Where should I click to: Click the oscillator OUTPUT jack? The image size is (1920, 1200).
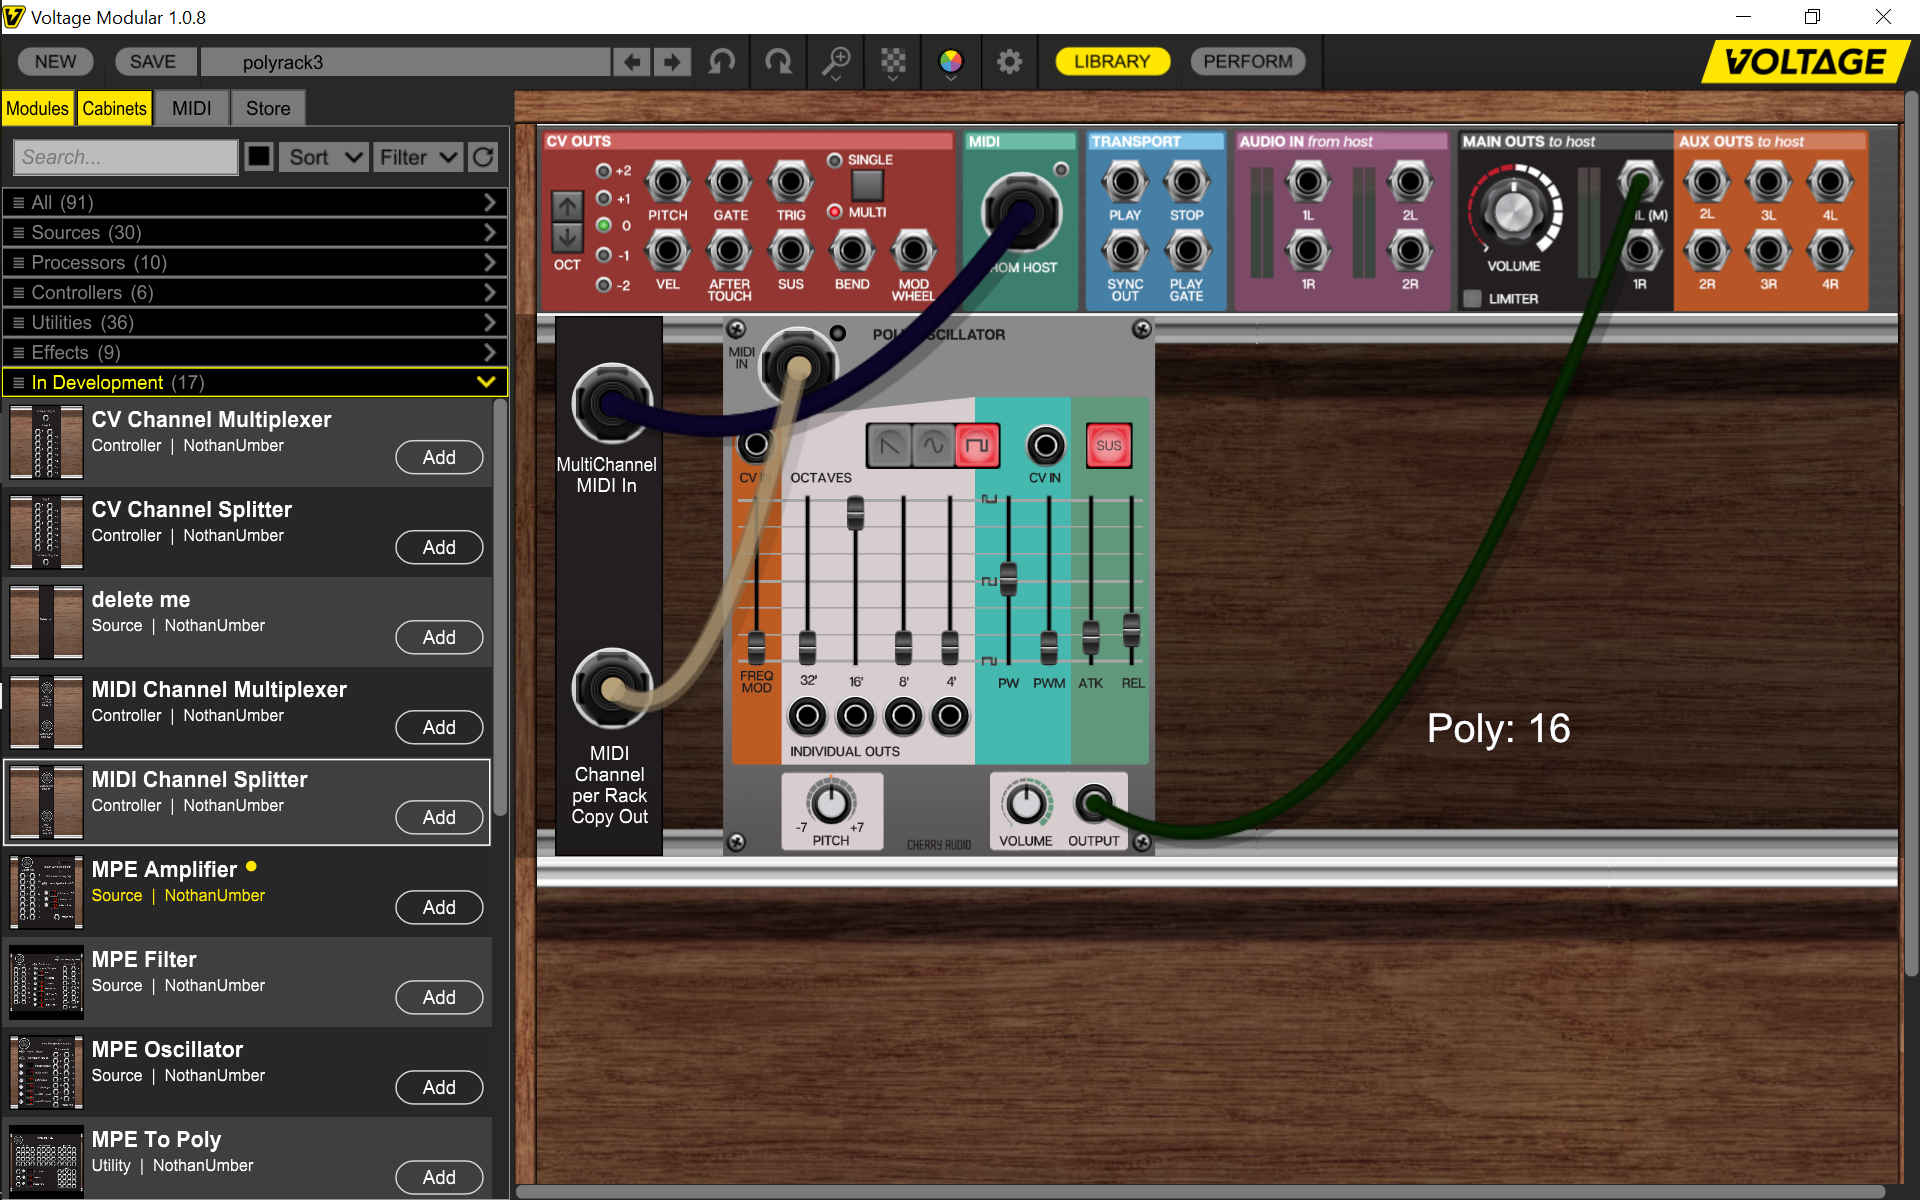pyautogui.click(x=1093, y=803)
